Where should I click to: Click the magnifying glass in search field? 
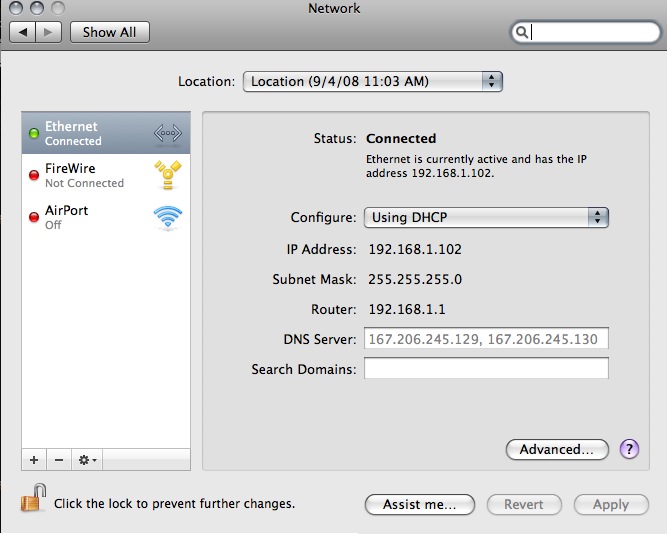[523, 32]
